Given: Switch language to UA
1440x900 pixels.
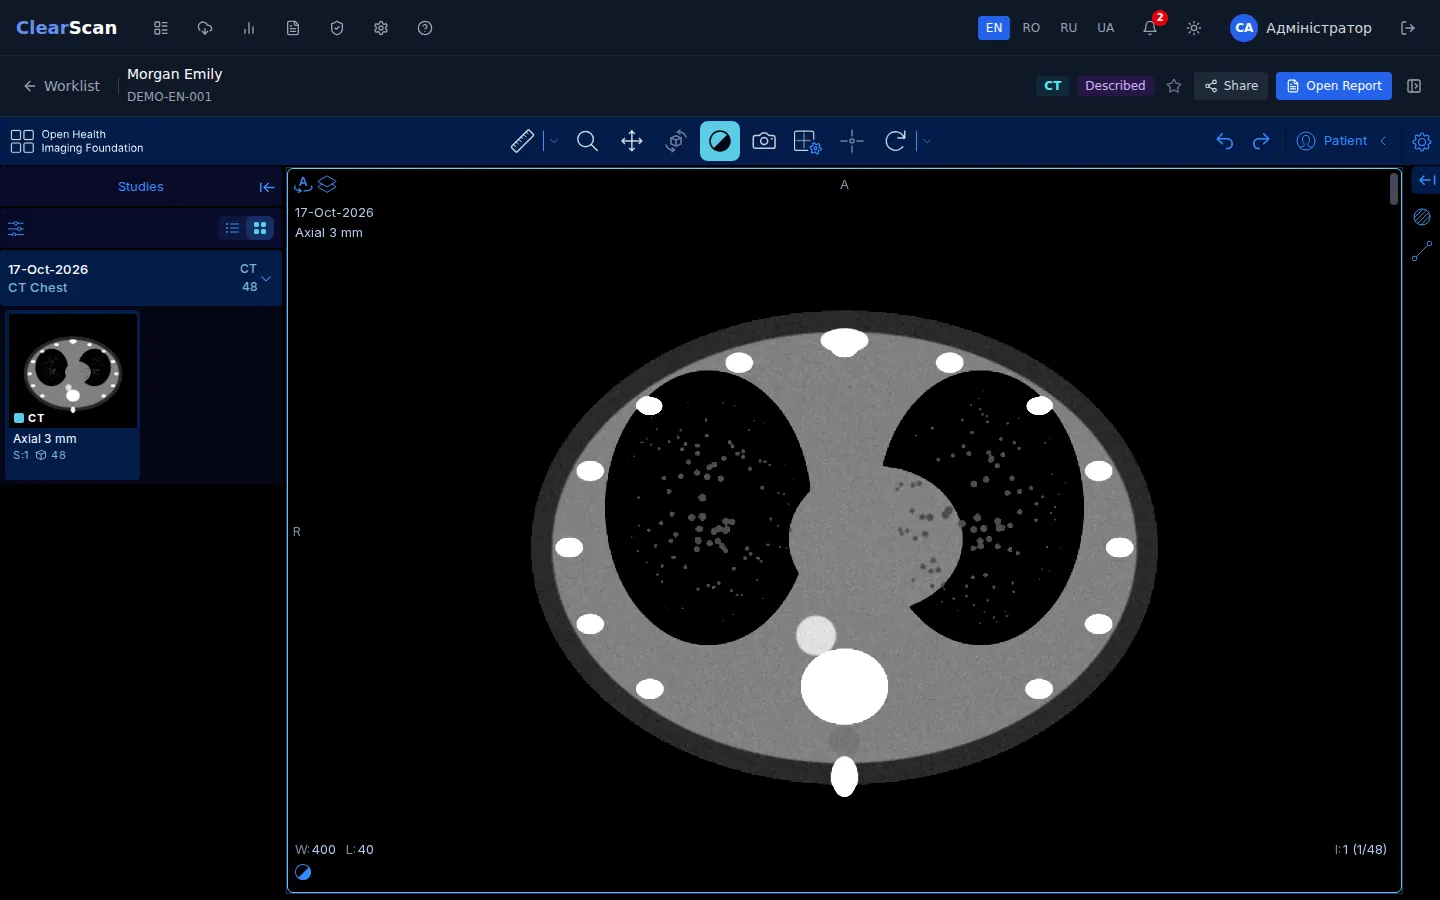Looking at the screenshot, I should click(1106, 28).
